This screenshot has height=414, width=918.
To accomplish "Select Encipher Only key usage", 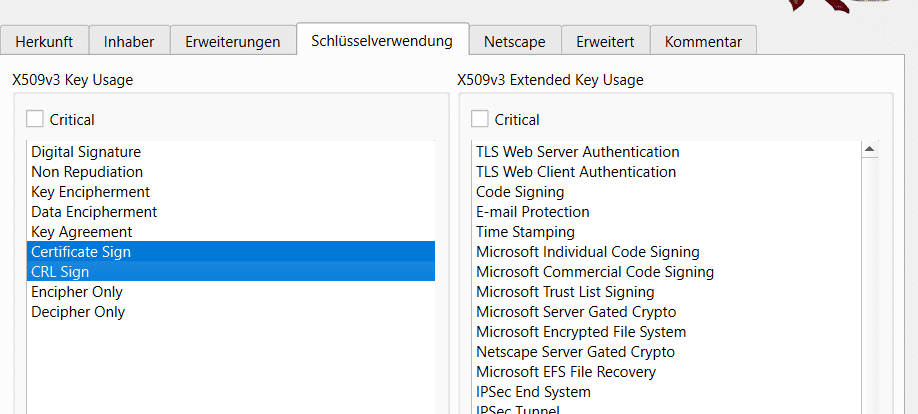I will coord(231,291).
